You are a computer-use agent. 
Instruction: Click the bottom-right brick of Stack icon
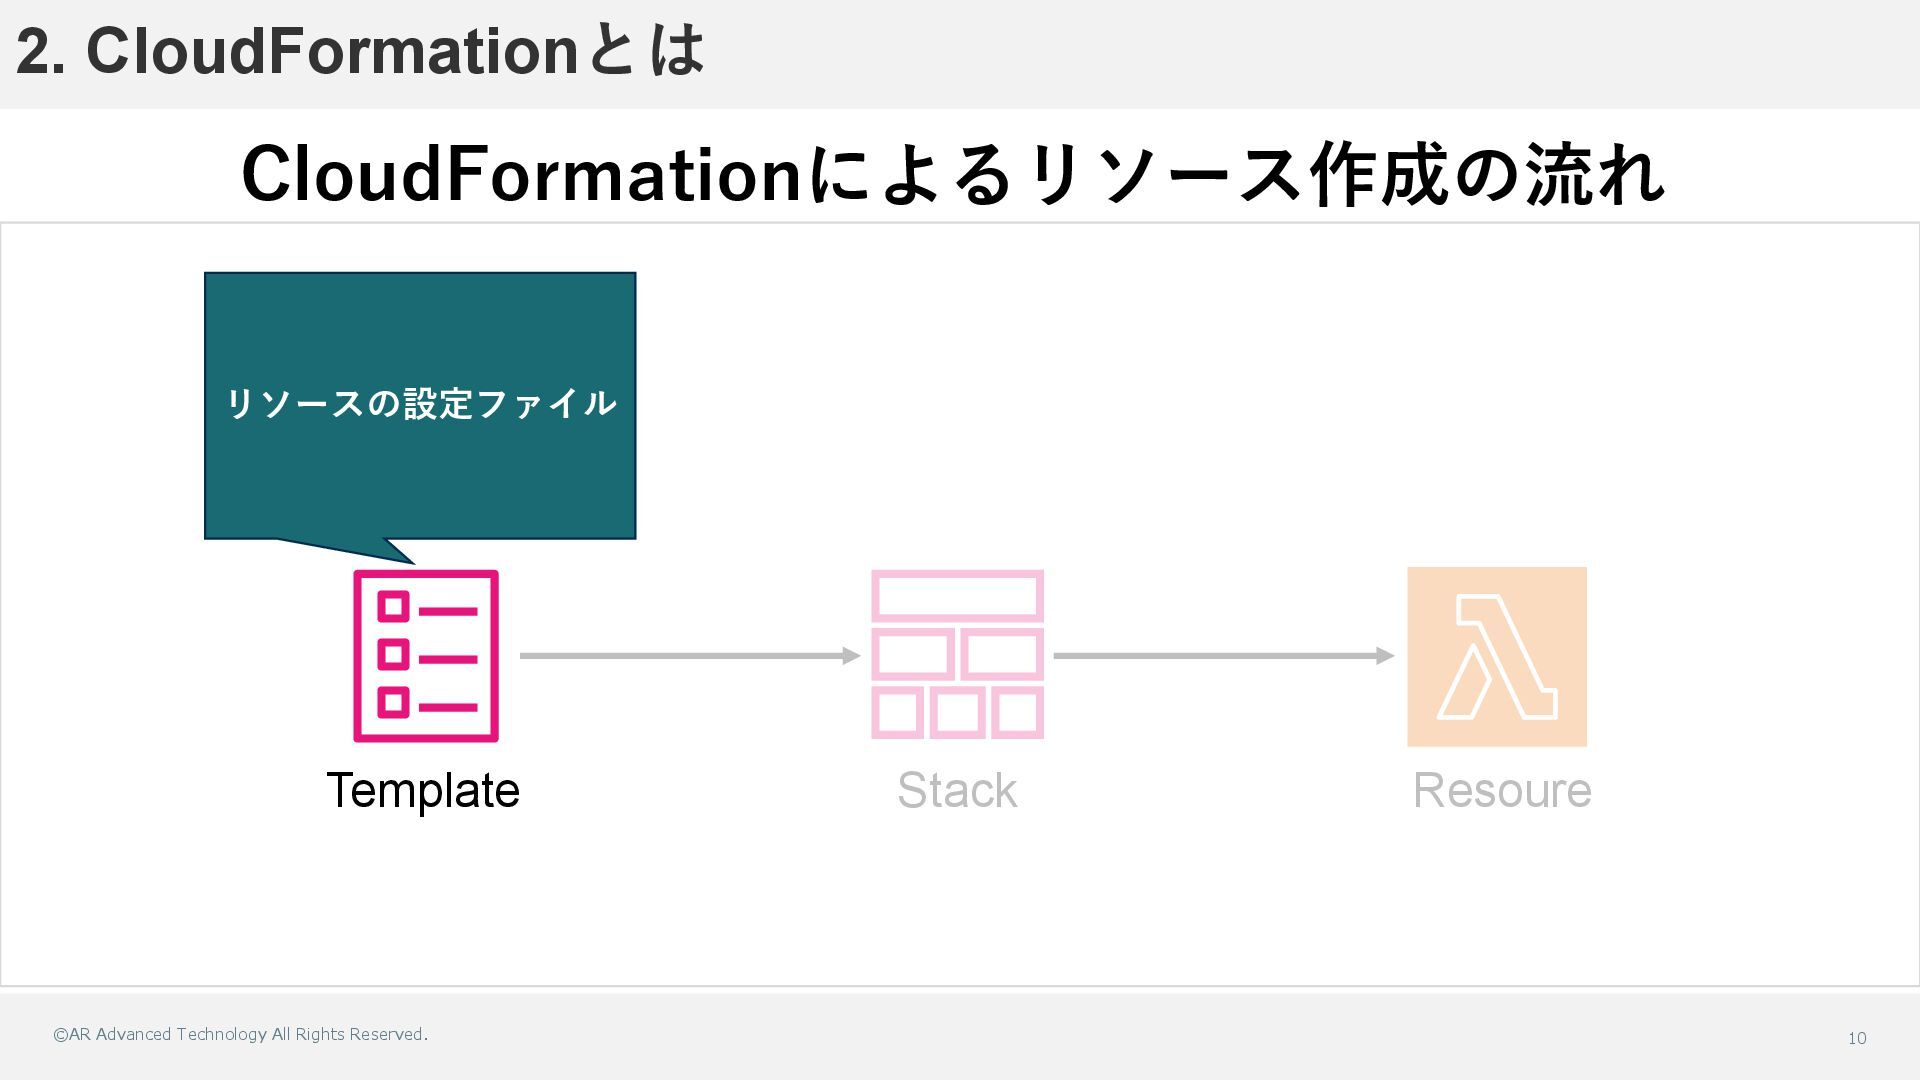click(x=1017, y=713)
